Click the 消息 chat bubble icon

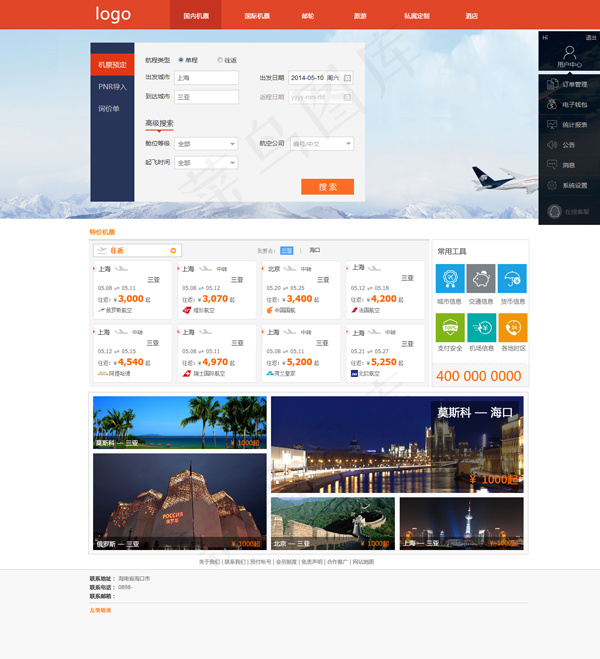(552, 165)
